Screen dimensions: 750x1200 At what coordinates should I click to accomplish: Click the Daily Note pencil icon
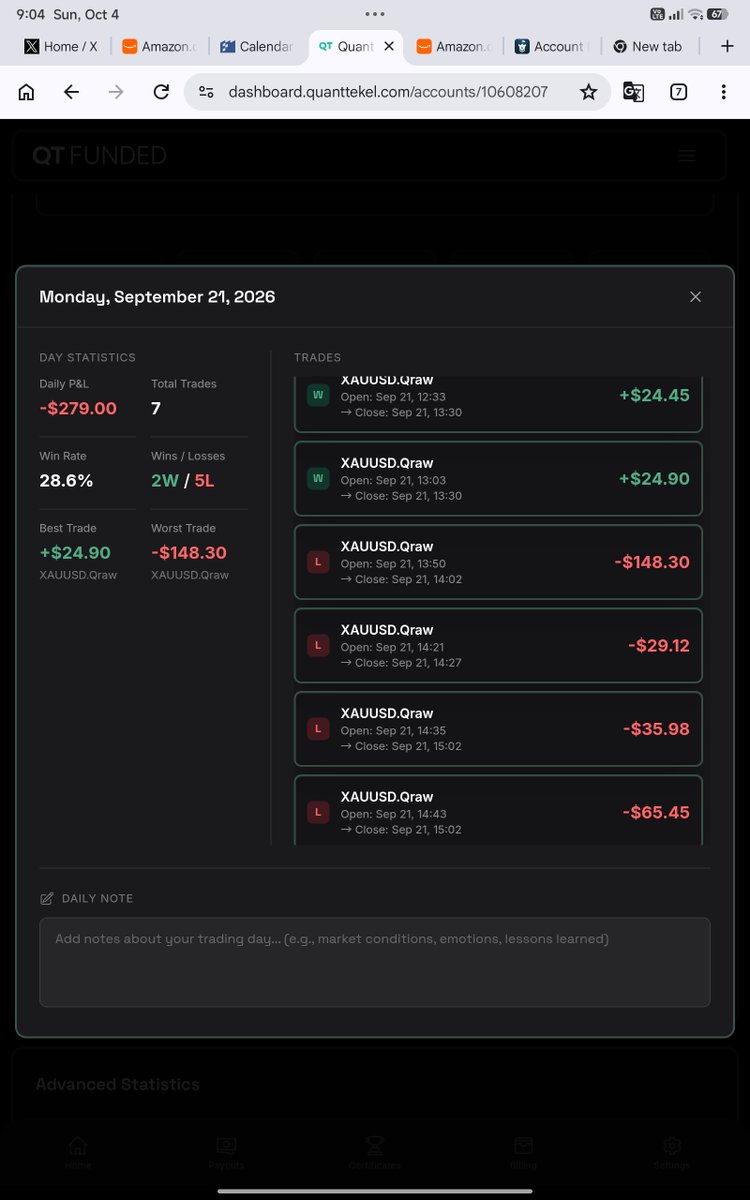pyautogui.click(x=46, y=898)
